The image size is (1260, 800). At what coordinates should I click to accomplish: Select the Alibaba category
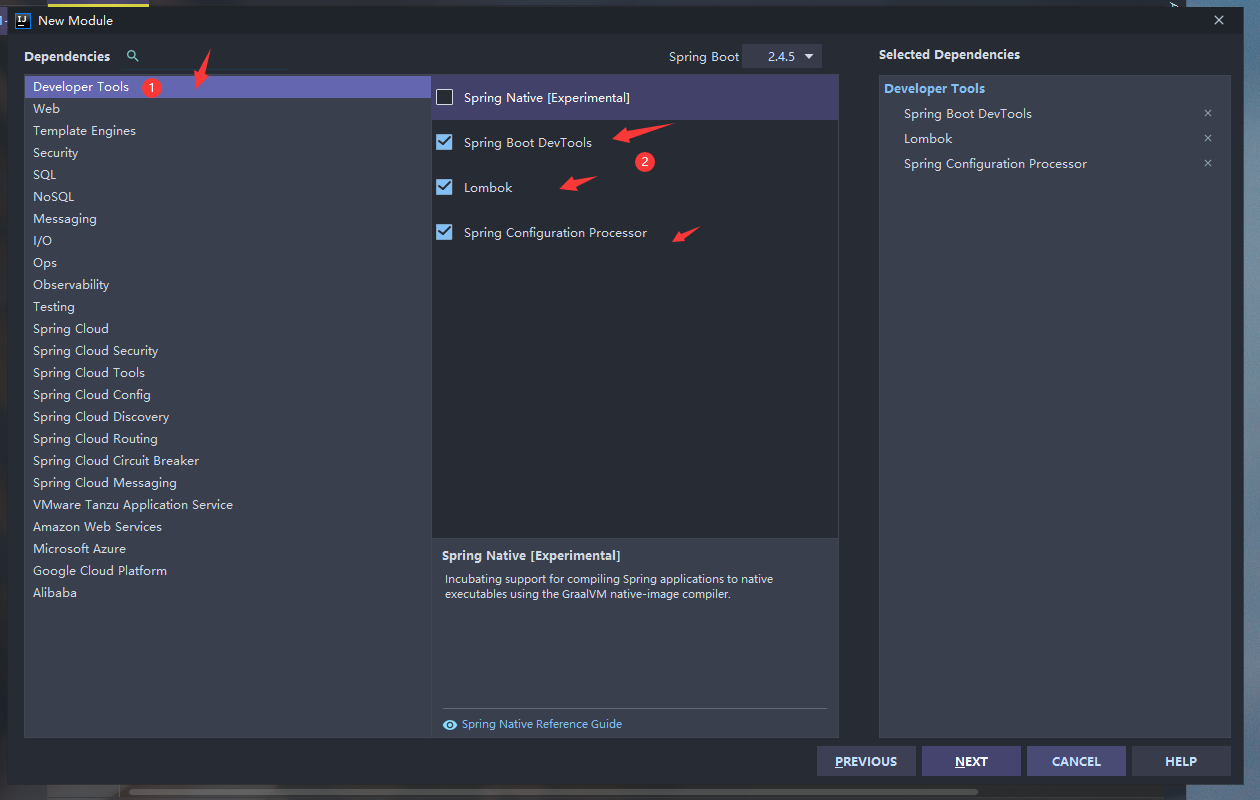(x=228, y=593)
